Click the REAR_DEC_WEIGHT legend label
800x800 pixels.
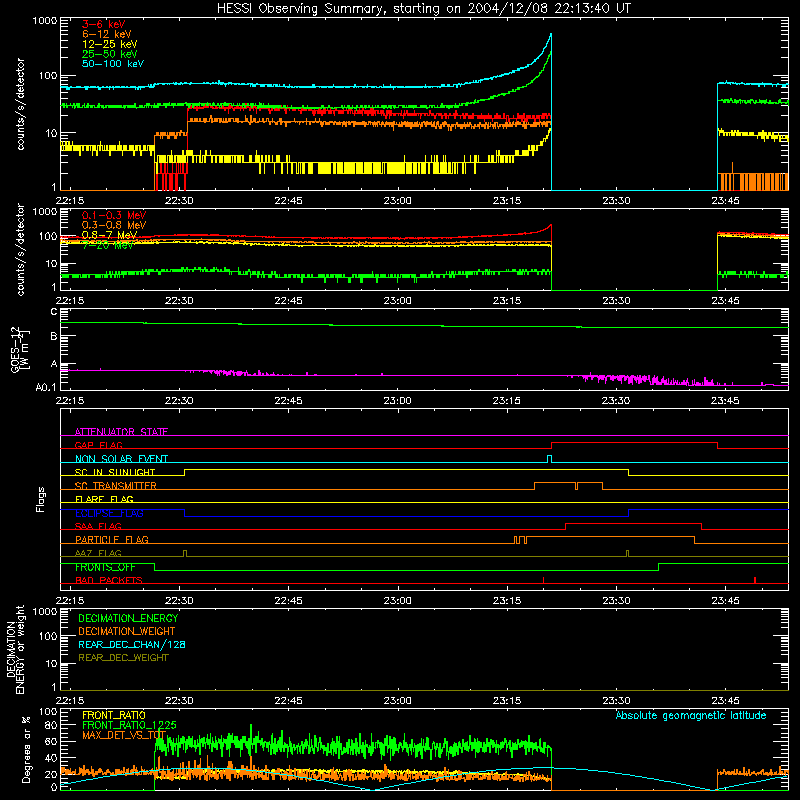point(123,658)
